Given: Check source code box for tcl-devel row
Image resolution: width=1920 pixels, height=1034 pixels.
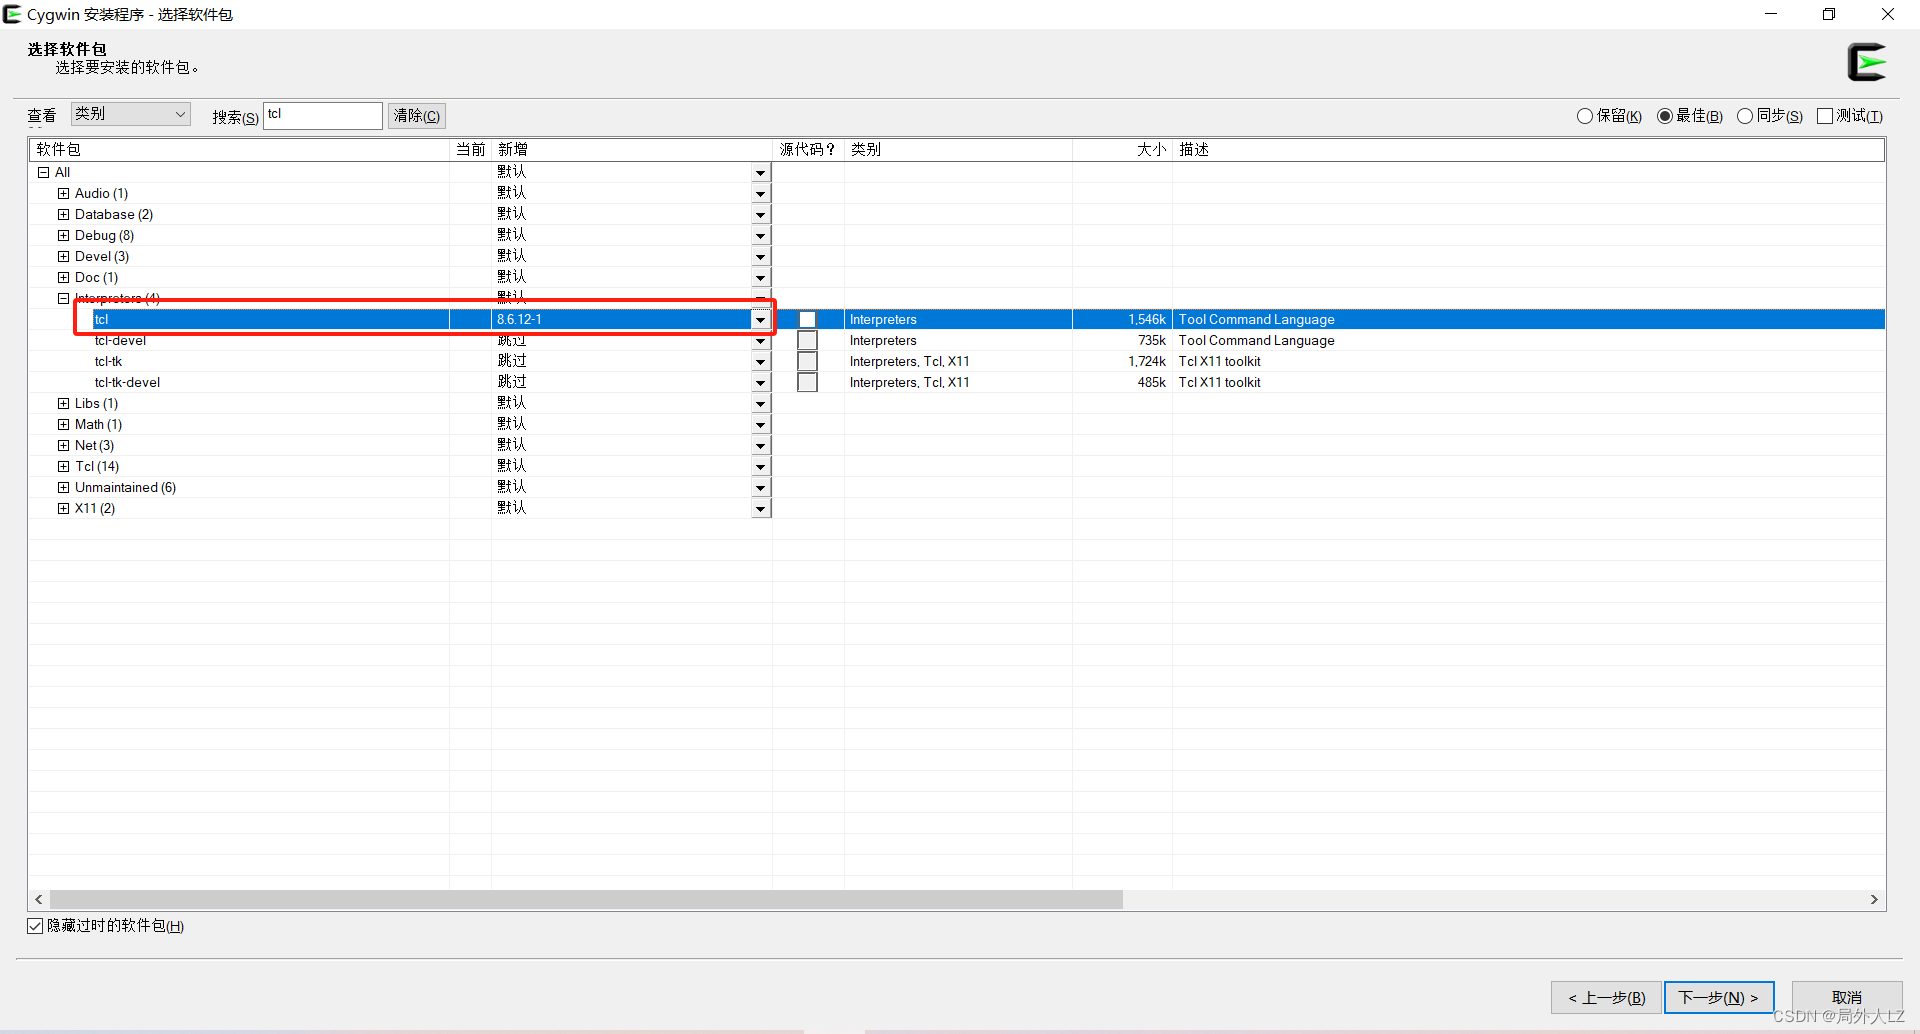Looking at the screenshot, I should pyautogui.click(x=807, y=341).
